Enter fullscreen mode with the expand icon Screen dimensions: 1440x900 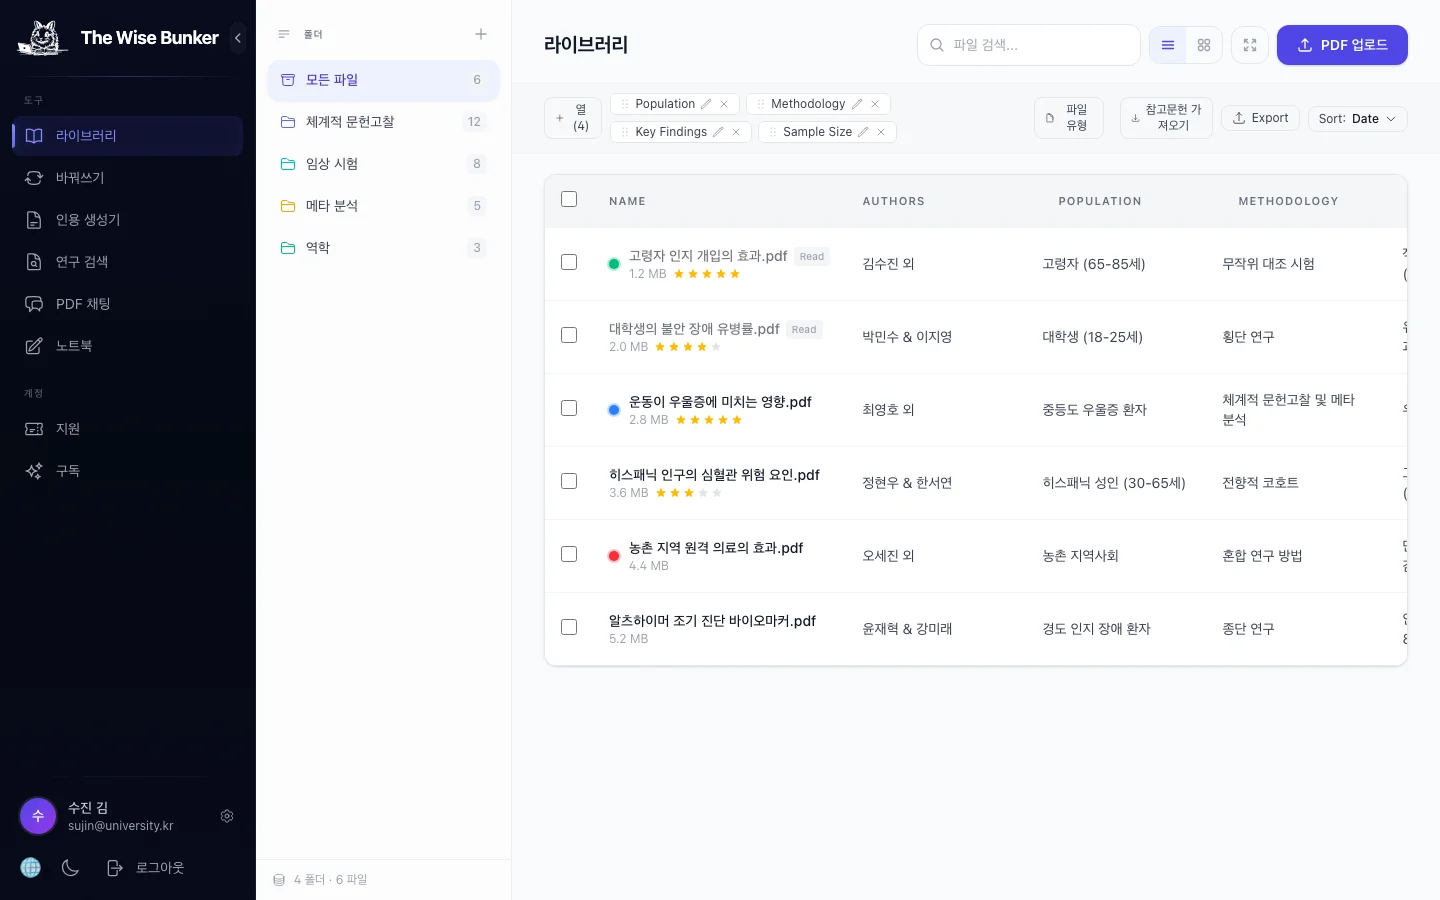1249,45
